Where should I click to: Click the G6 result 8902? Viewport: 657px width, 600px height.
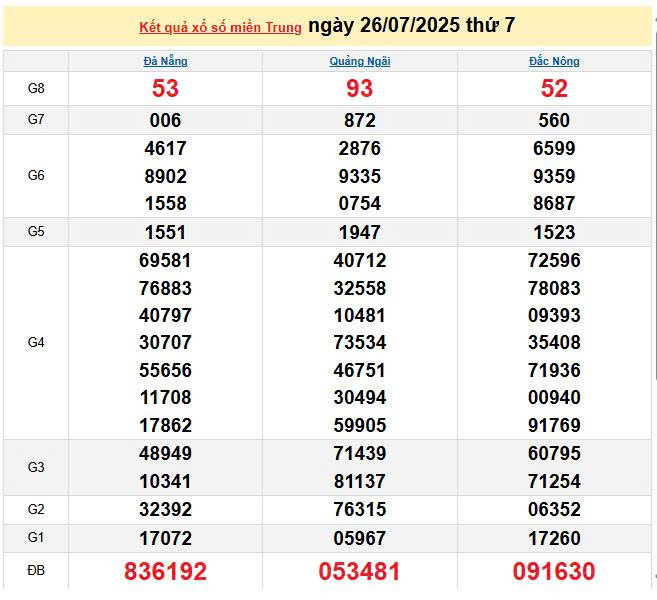(x=166, y=176)
